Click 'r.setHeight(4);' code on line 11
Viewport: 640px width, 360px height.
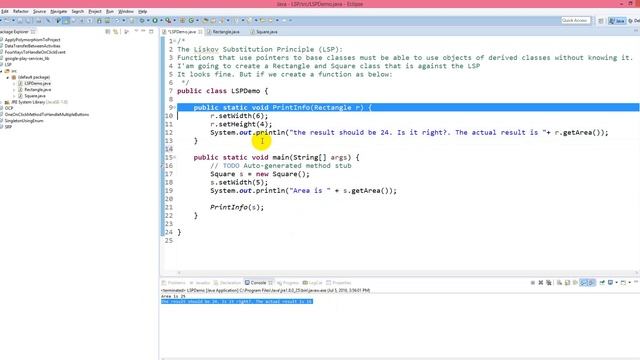pos(241,124)
